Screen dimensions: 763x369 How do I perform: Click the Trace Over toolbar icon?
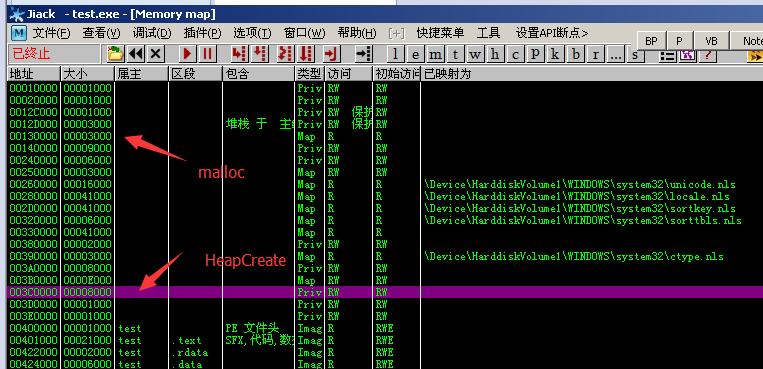coord(306,54)
